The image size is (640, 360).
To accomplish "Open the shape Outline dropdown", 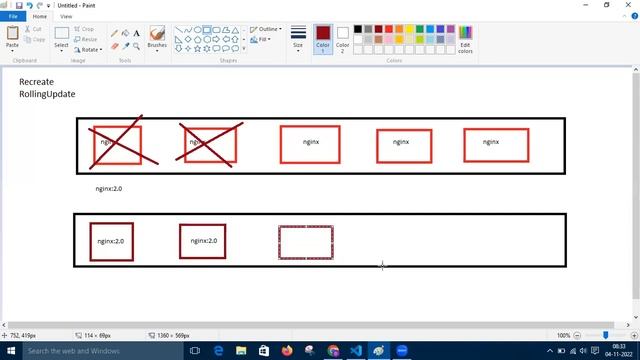I will pos(266,29).
